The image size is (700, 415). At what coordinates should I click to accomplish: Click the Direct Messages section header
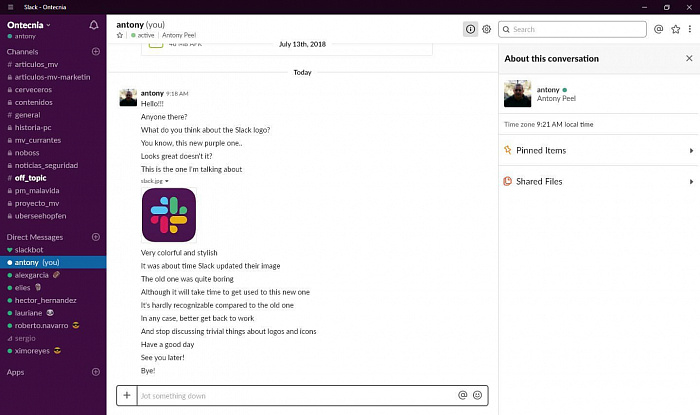tap(35, 237)
